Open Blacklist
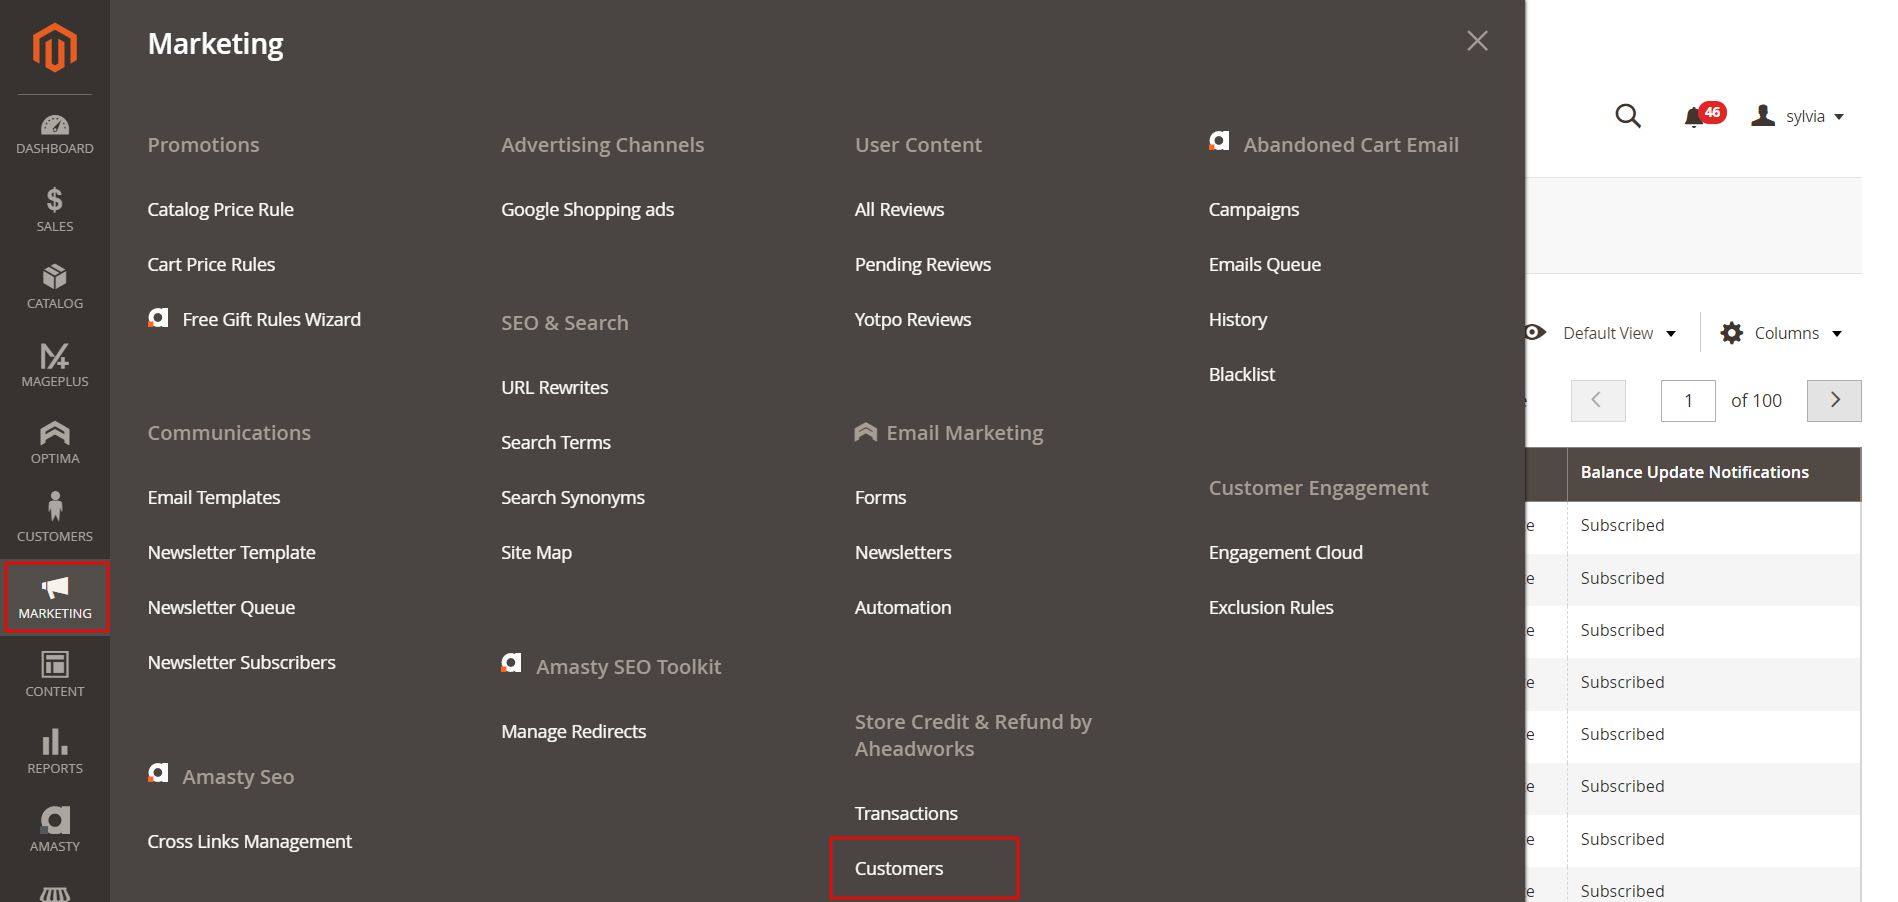1898x902 pixels. coord(1242,374)
